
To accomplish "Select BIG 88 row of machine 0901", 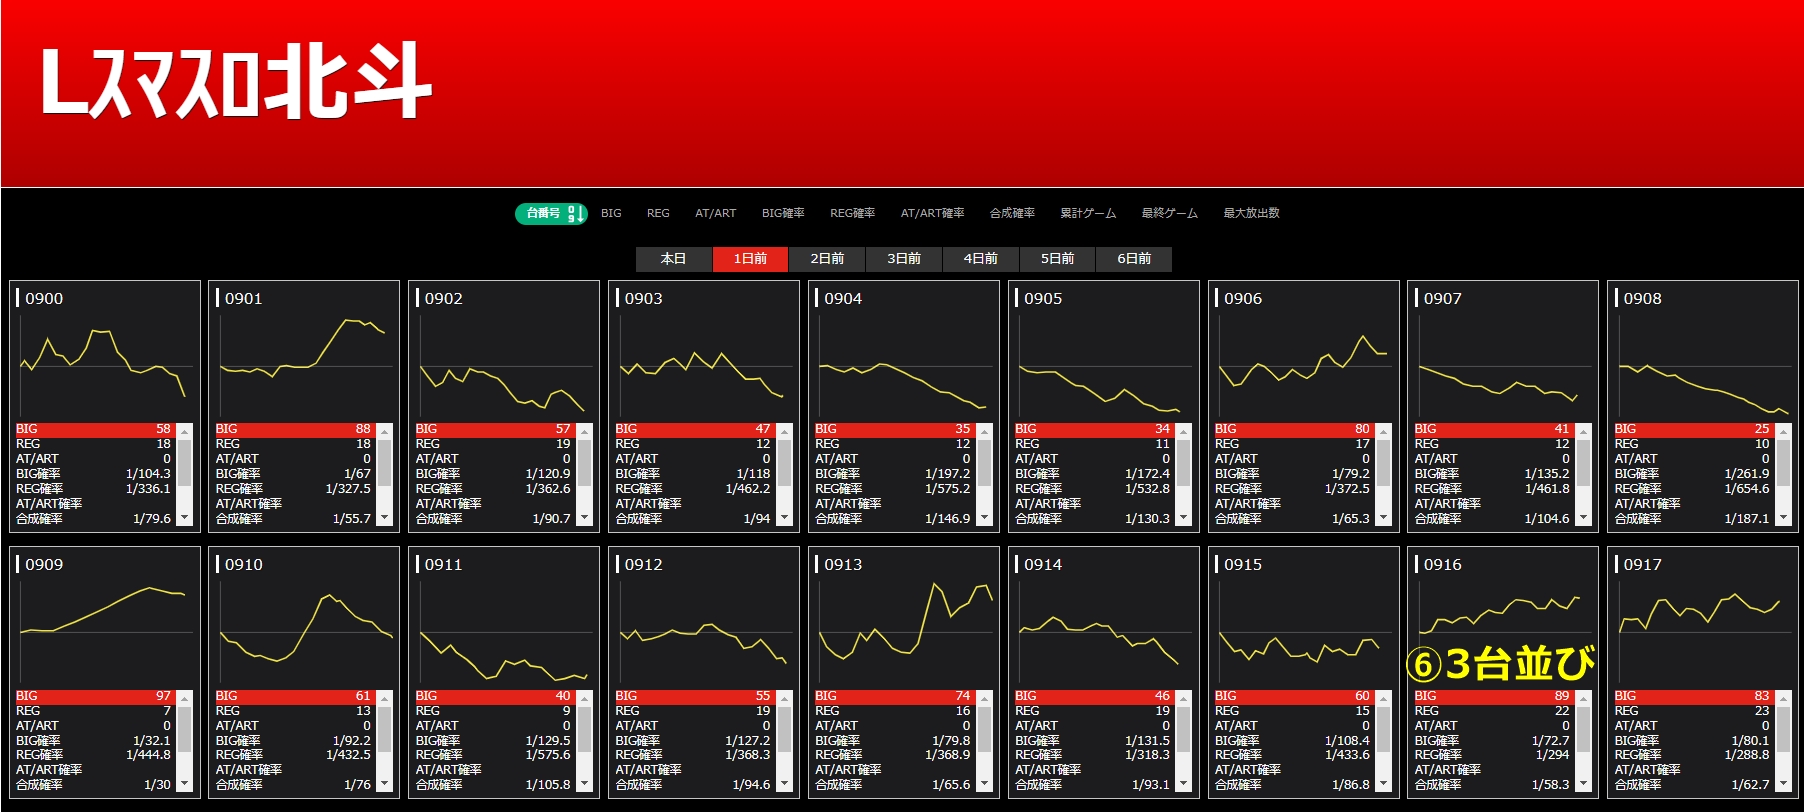I will [294, 430].
